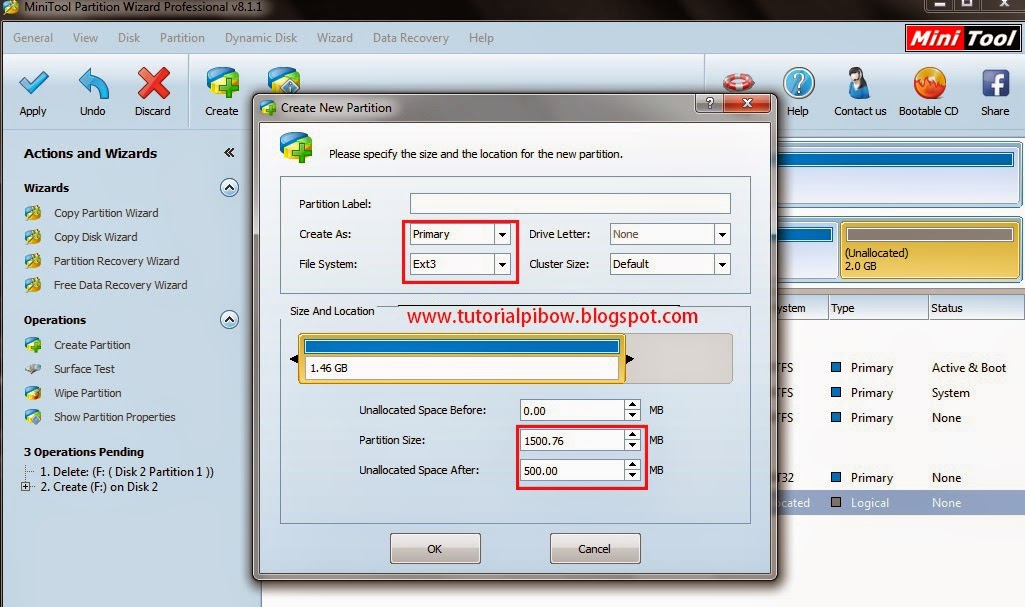This screenshot has width=1025, height=607.
Task: Open the View menu
Action: pyautogui.click(x=85, y=38)
